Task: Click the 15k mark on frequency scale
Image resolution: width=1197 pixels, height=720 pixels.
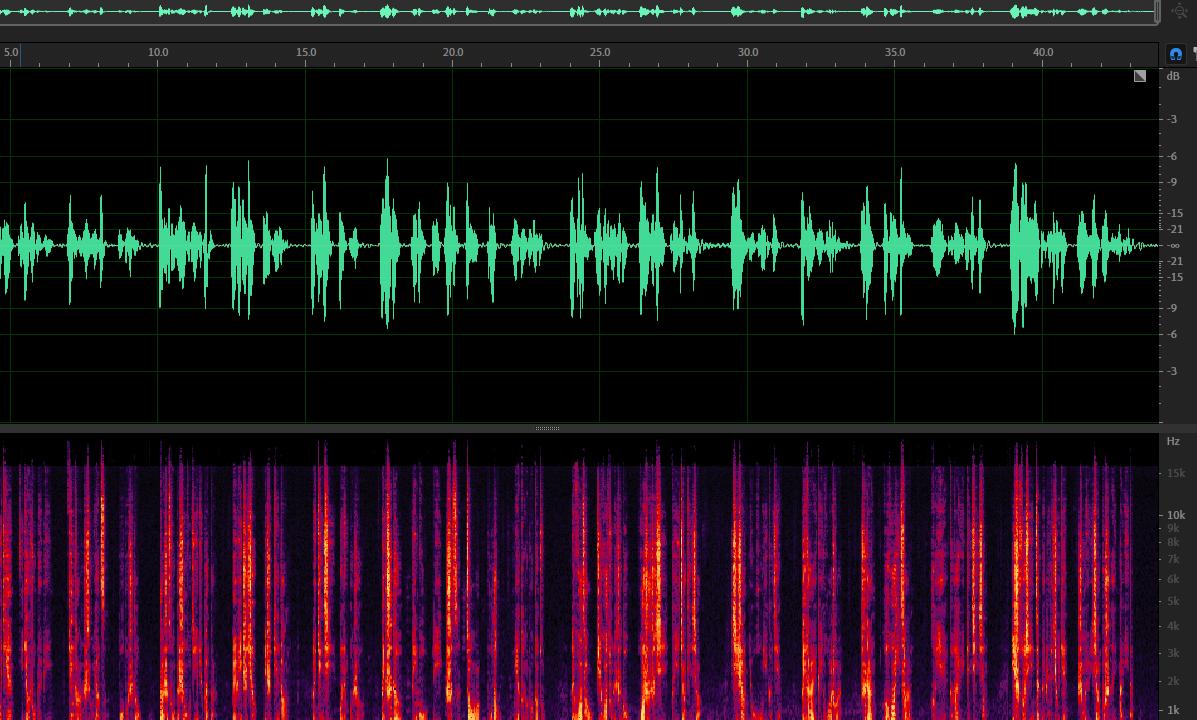Action: tap(1174, 473)
